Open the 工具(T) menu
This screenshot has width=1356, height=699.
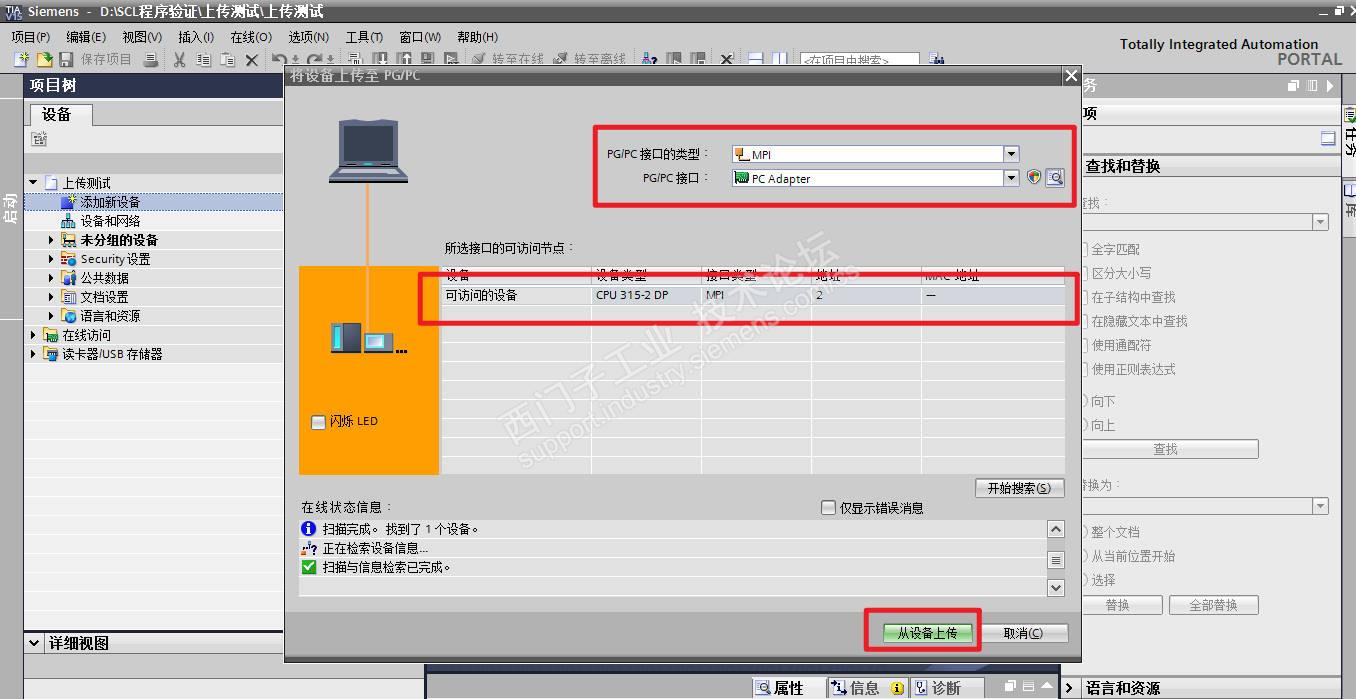click(364, 37)
